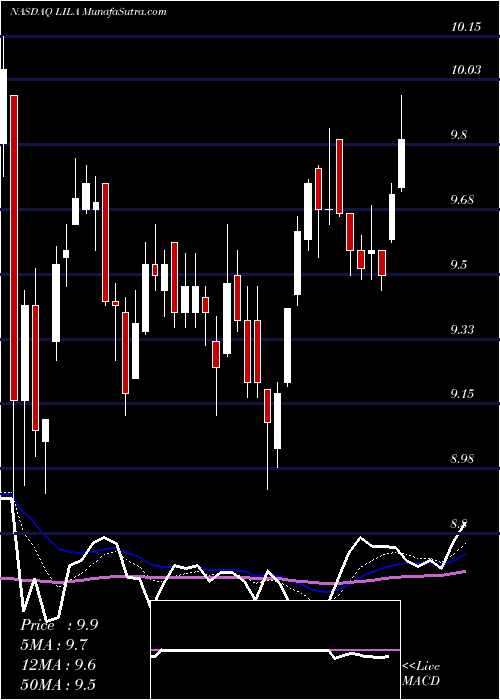
Task: Click the 10.03 price axis label
Action: click(x=466, y=70)
